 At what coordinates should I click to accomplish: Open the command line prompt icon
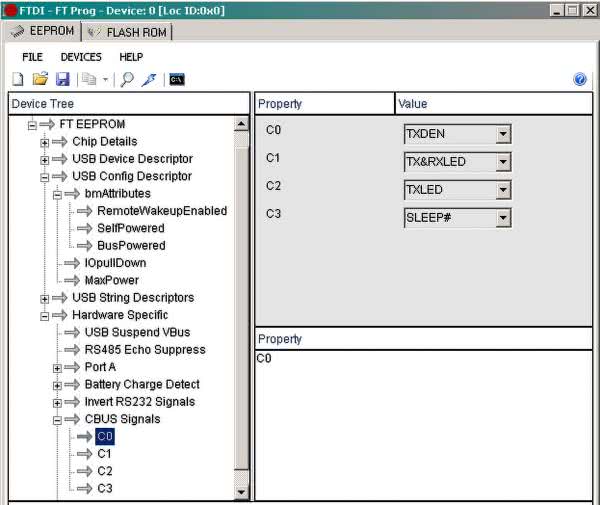pos(176,80)
